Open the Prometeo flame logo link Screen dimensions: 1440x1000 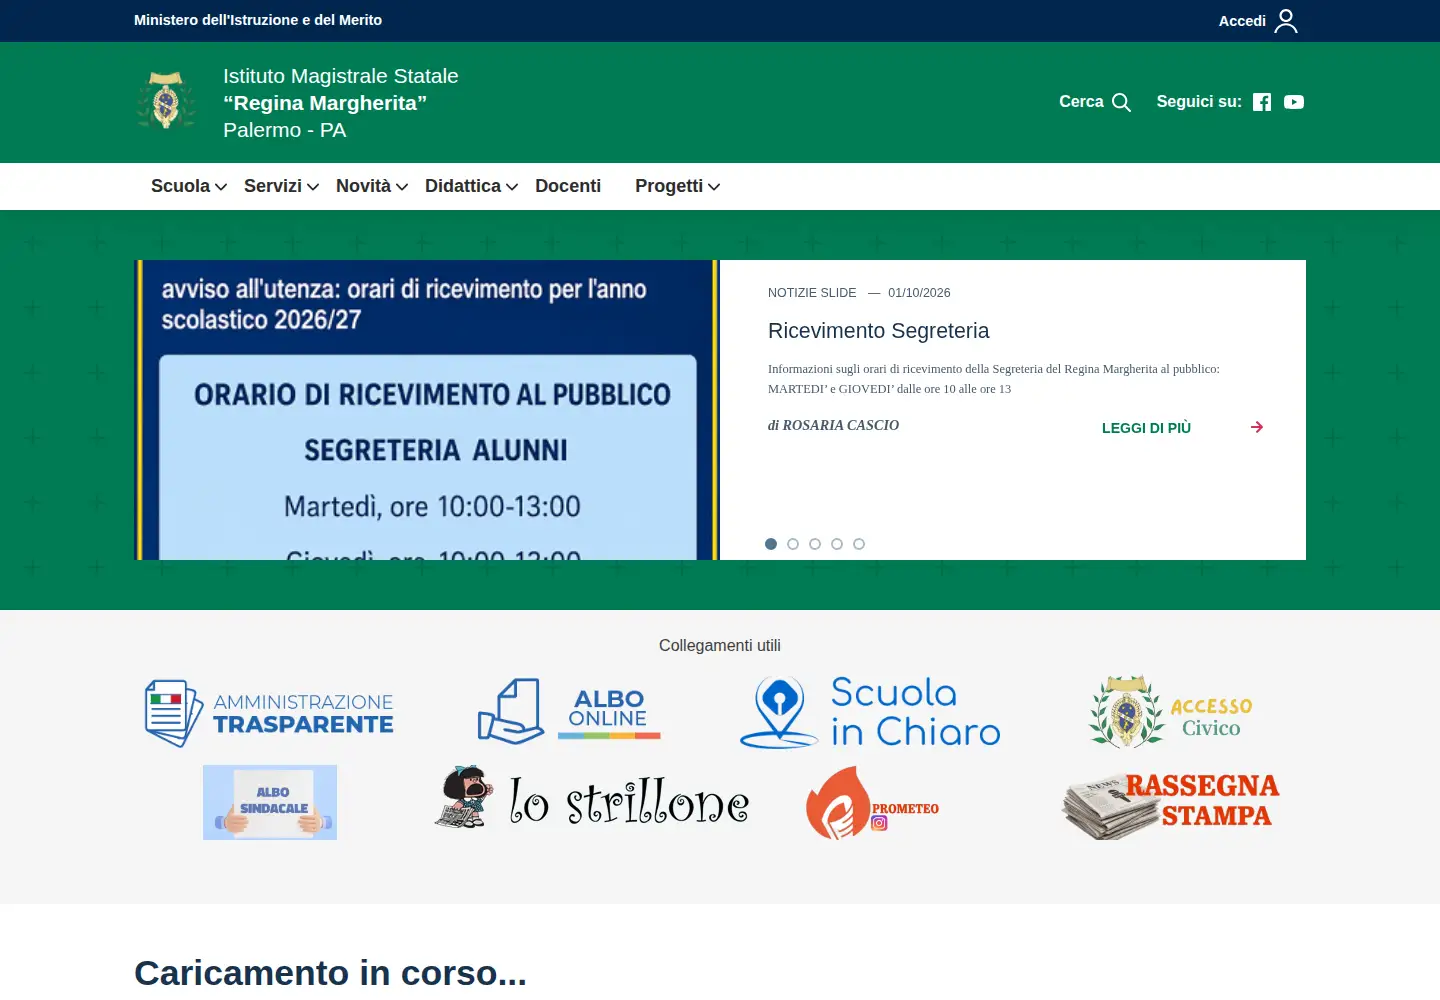(x=872, y=802)
